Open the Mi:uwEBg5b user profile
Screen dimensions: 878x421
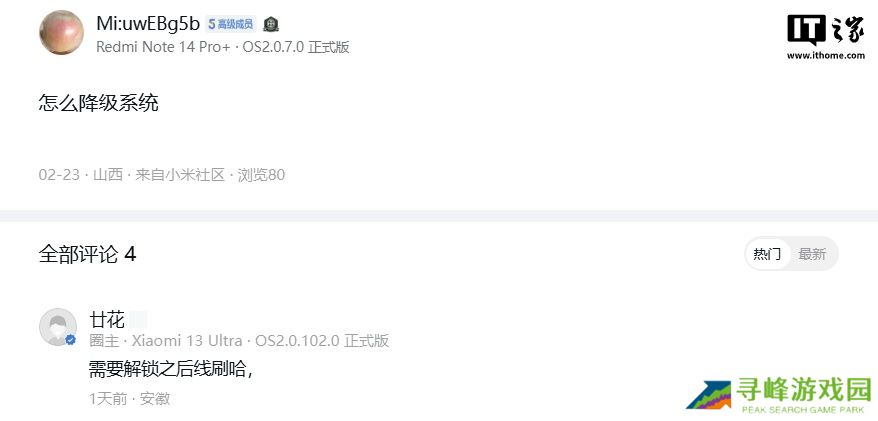(x=148, y=24)
